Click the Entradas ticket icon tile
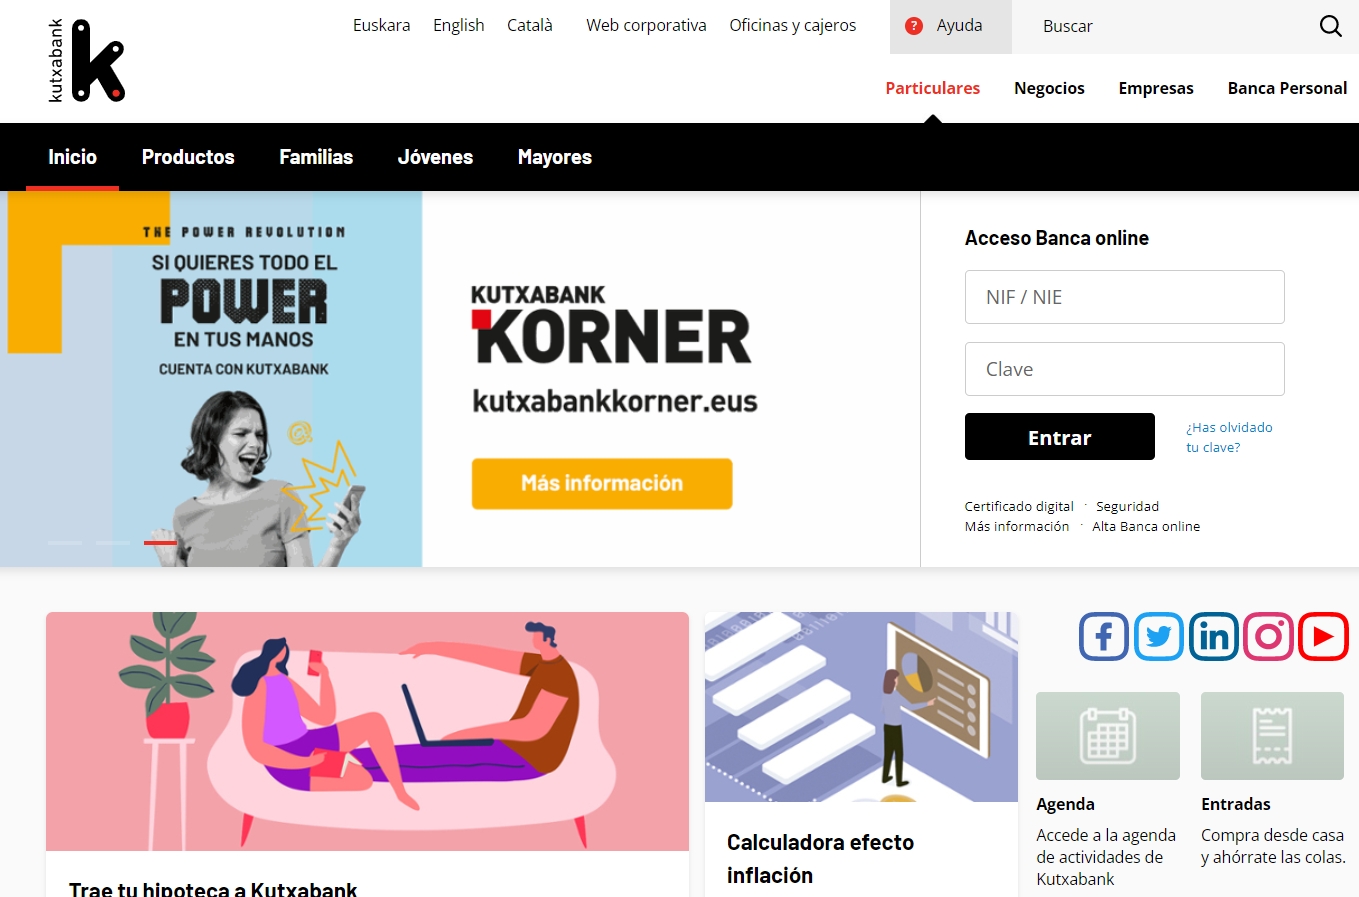 (1272, 736)
